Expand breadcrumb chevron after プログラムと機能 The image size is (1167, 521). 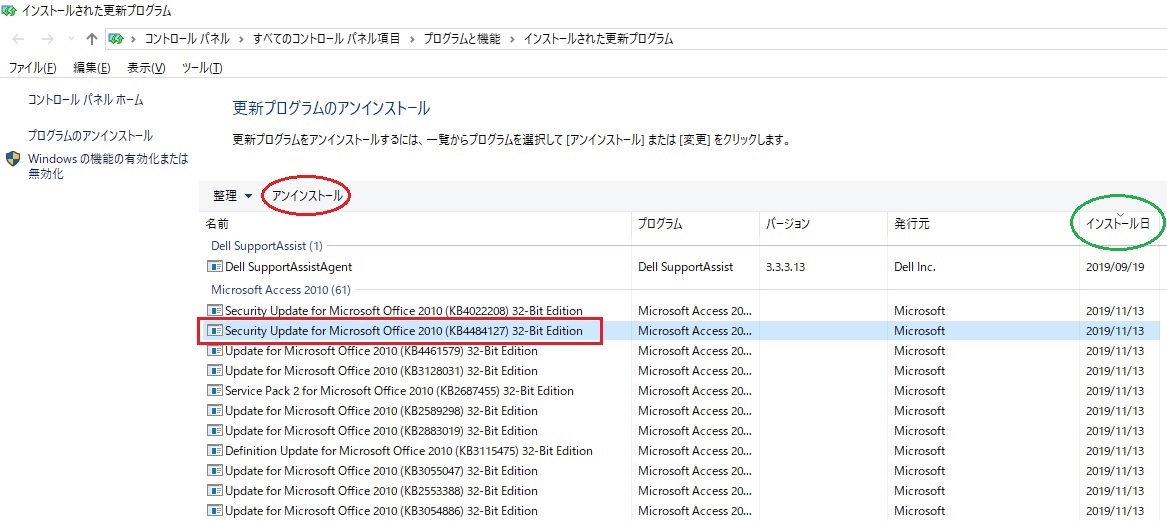pos(513,39)
